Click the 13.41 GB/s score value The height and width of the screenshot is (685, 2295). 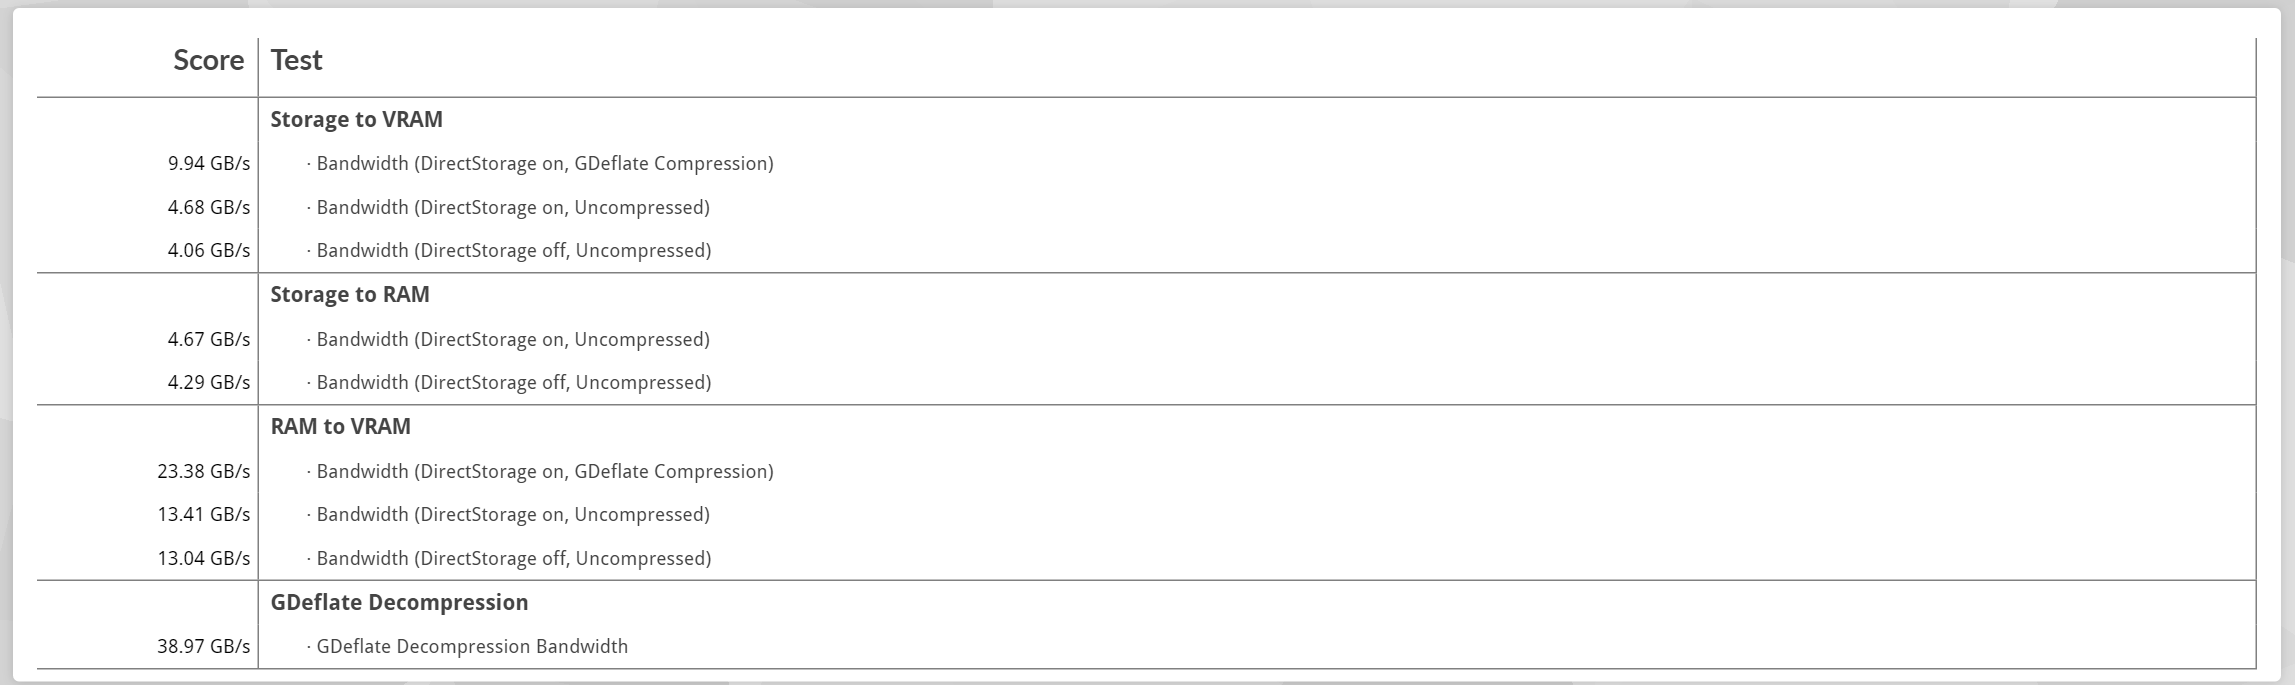[203, 514]
